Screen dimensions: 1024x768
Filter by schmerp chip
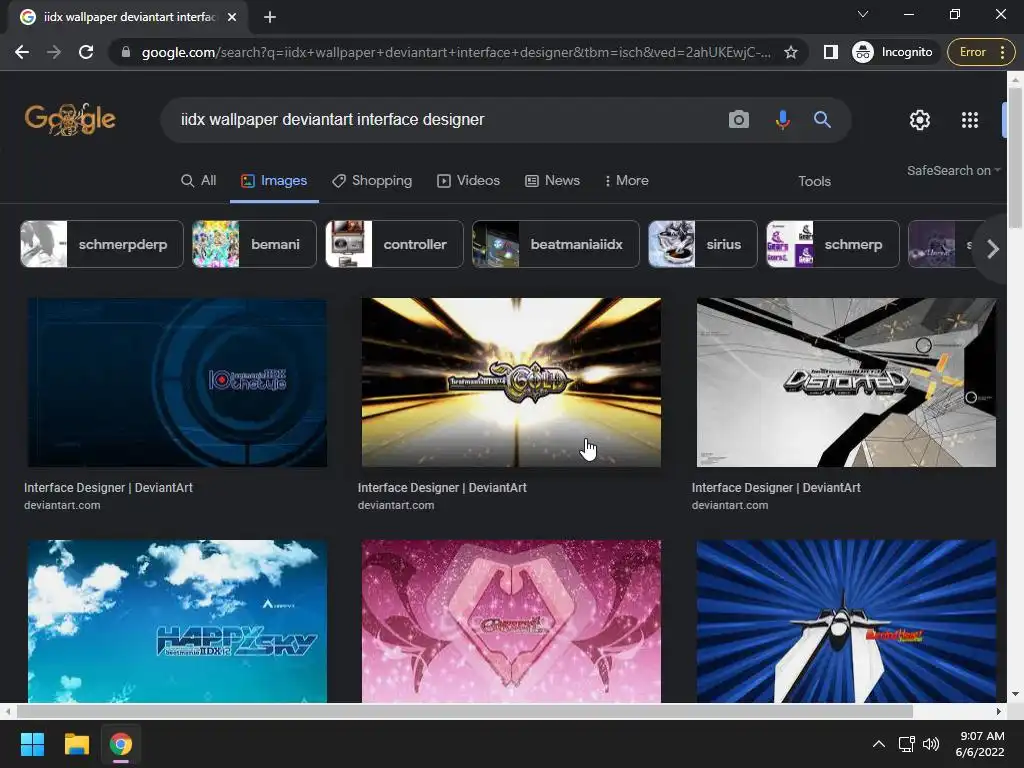(x=833, y=244)
